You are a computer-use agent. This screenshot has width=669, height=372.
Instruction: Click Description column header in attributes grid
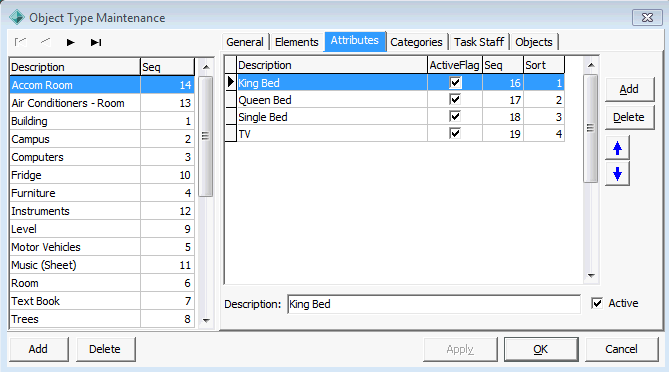coord(332,65)
